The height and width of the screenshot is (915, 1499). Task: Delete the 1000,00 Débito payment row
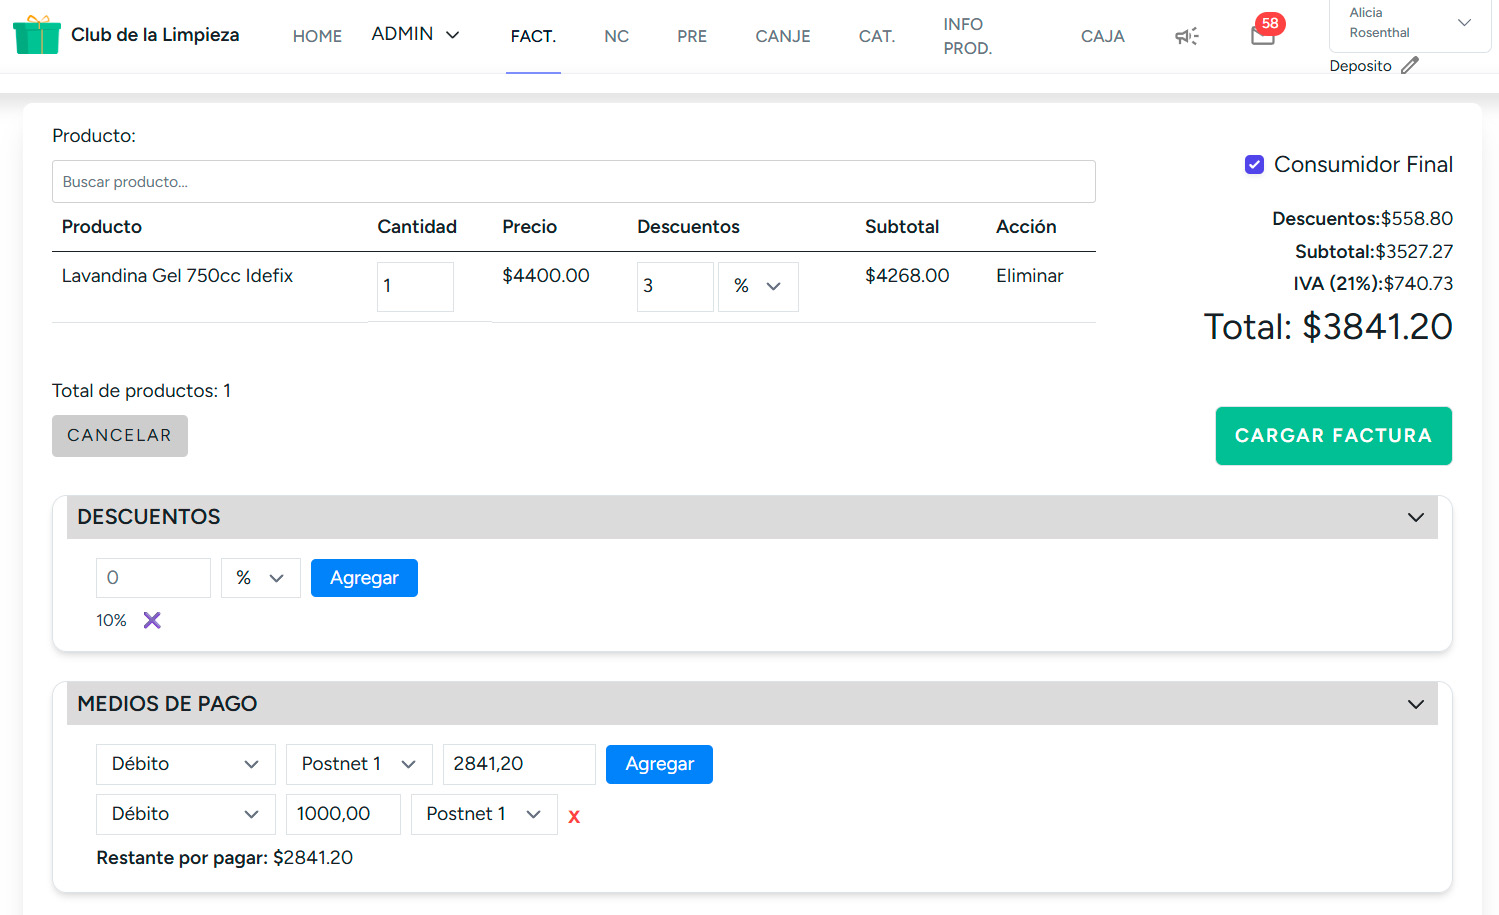tap(574, 817)
